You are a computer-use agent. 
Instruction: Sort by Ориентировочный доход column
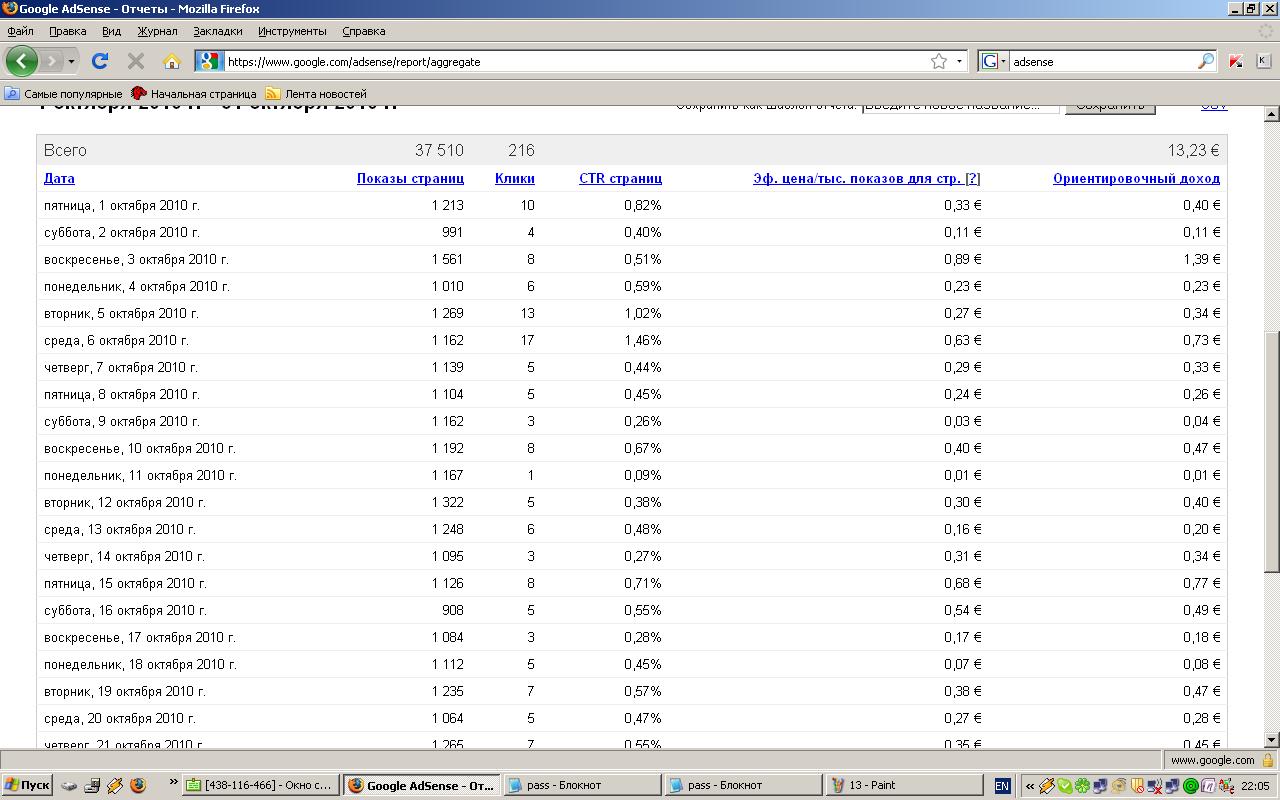pyautogui.click(x=1135, y=178)
